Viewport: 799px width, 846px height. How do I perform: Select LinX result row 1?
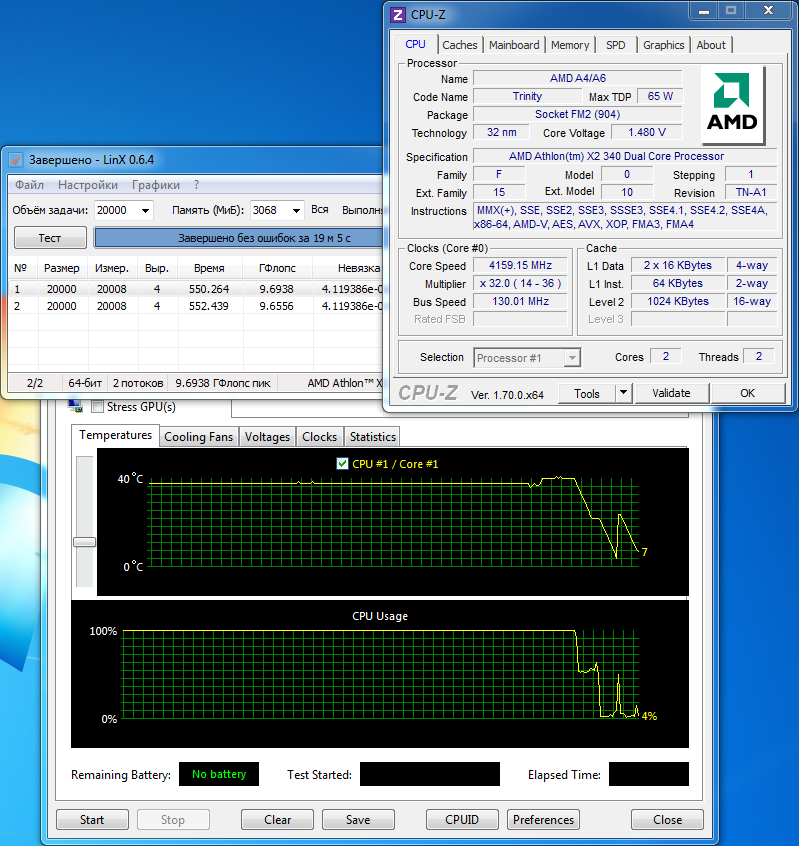(195, 289)
